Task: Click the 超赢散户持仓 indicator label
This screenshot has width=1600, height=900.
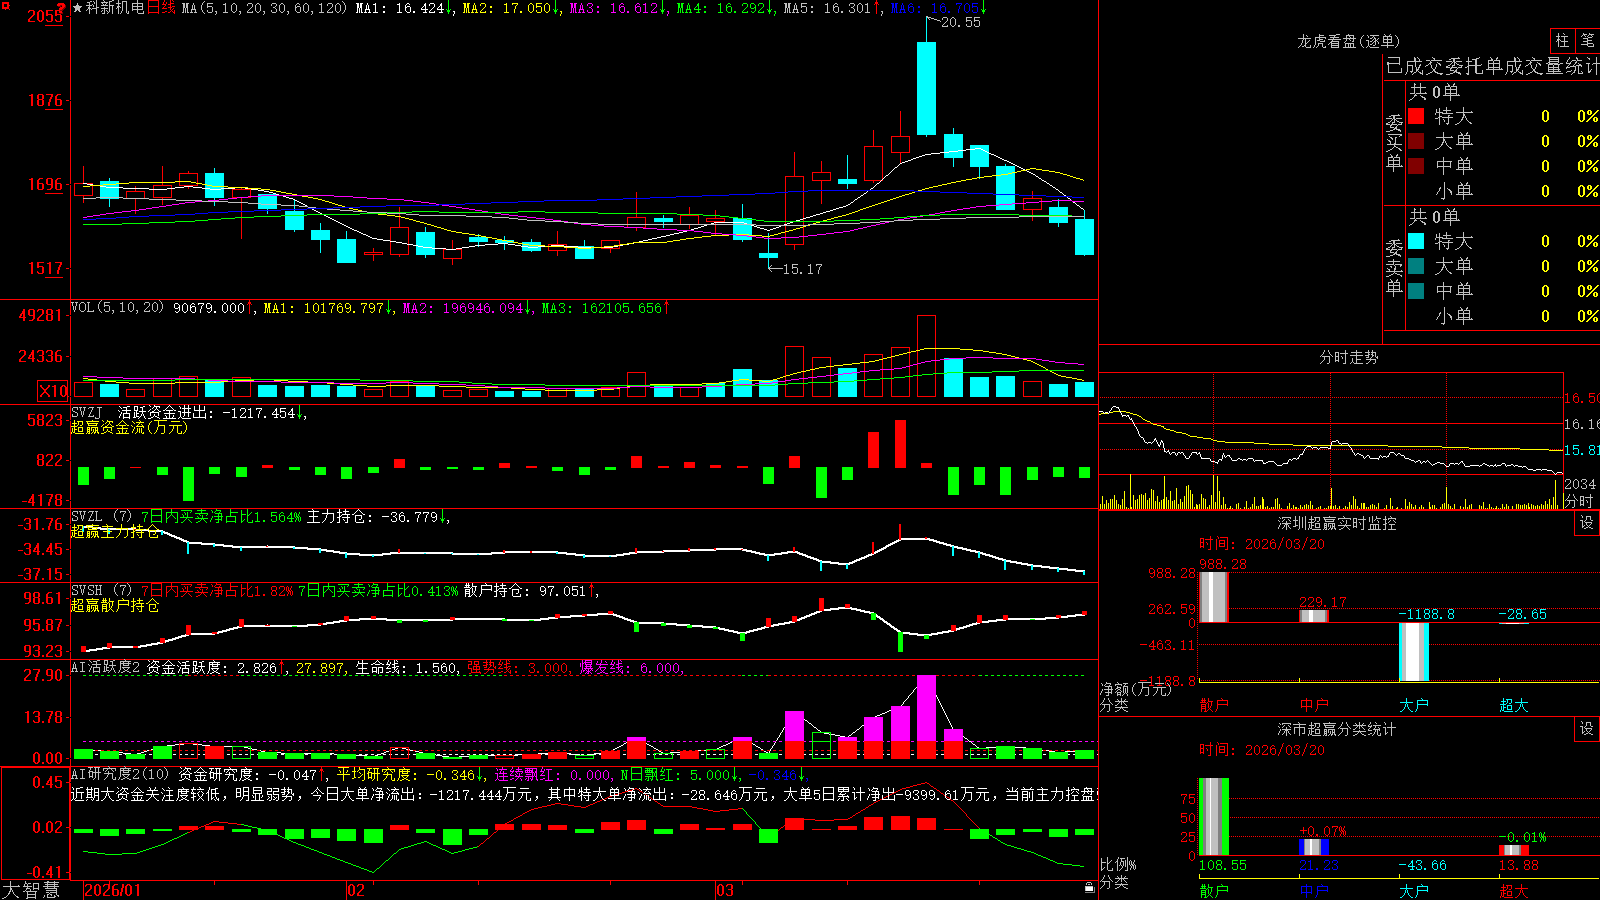Action: click(115, 605)
